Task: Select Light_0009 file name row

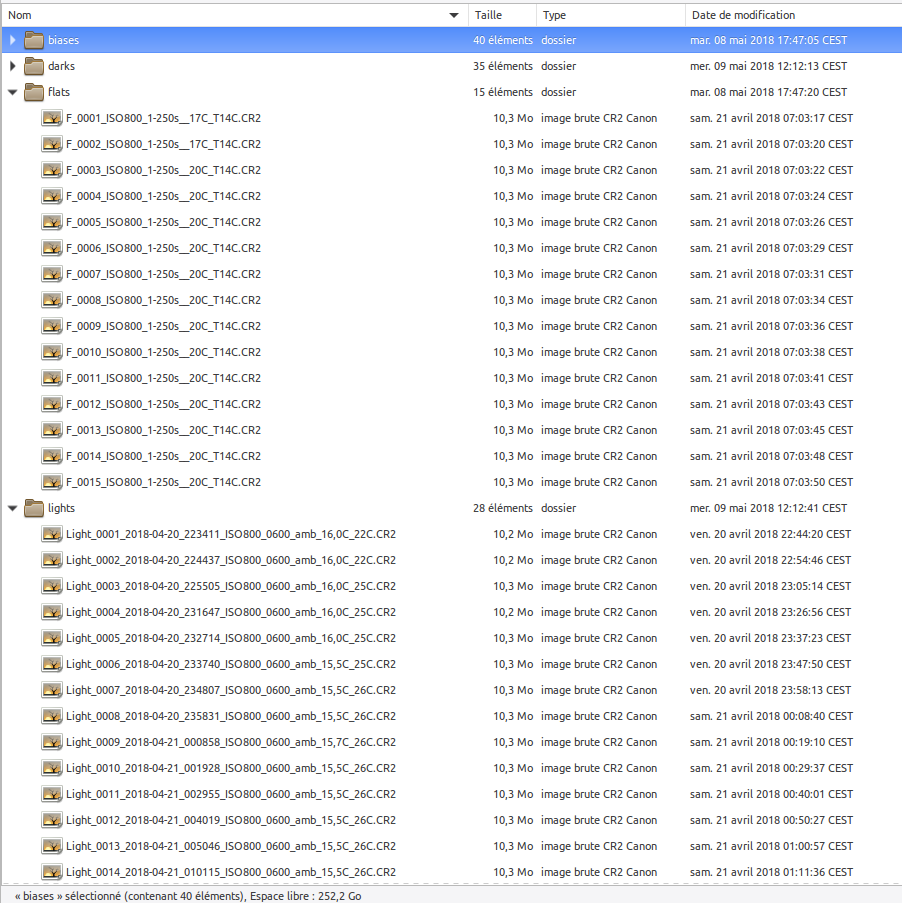Action: pos(230,743)
